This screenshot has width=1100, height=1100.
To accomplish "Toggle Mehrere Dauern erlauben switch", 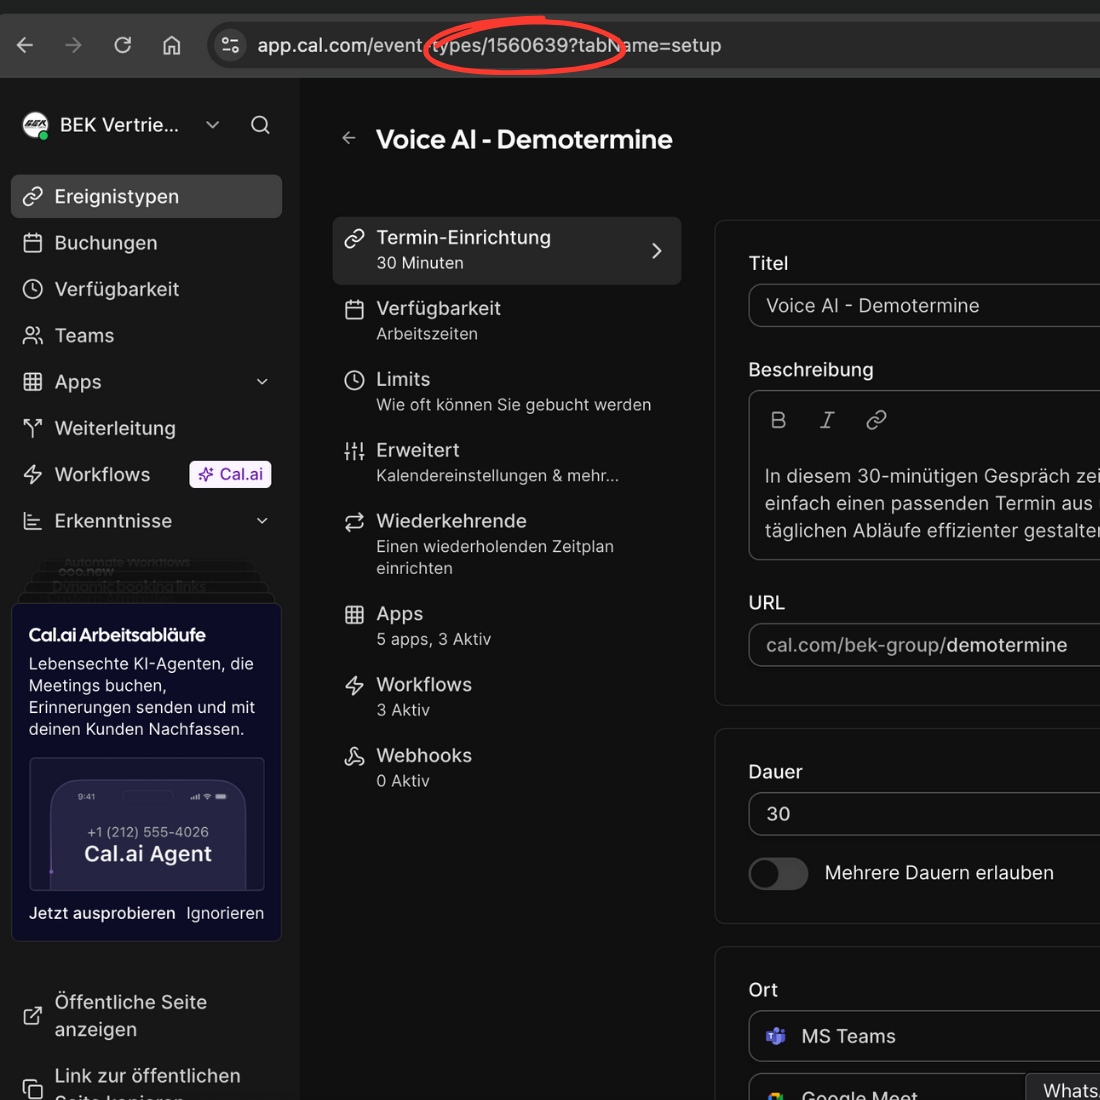I will (778, 873).
